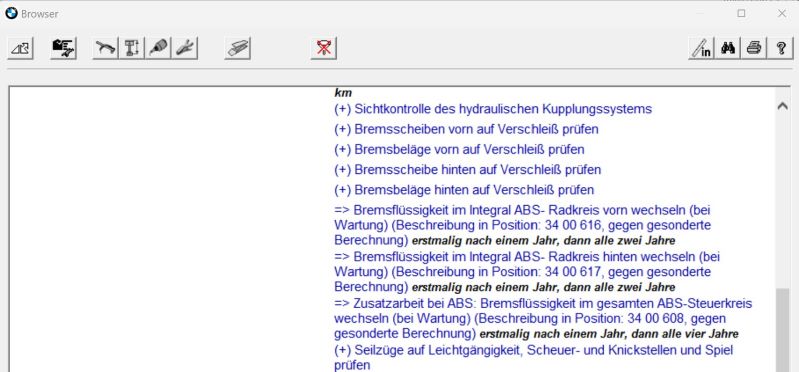Open 'Seilzüge auf Leichtgängigkeit' prüfen link

pyautogui.click(x=534, y=358)
